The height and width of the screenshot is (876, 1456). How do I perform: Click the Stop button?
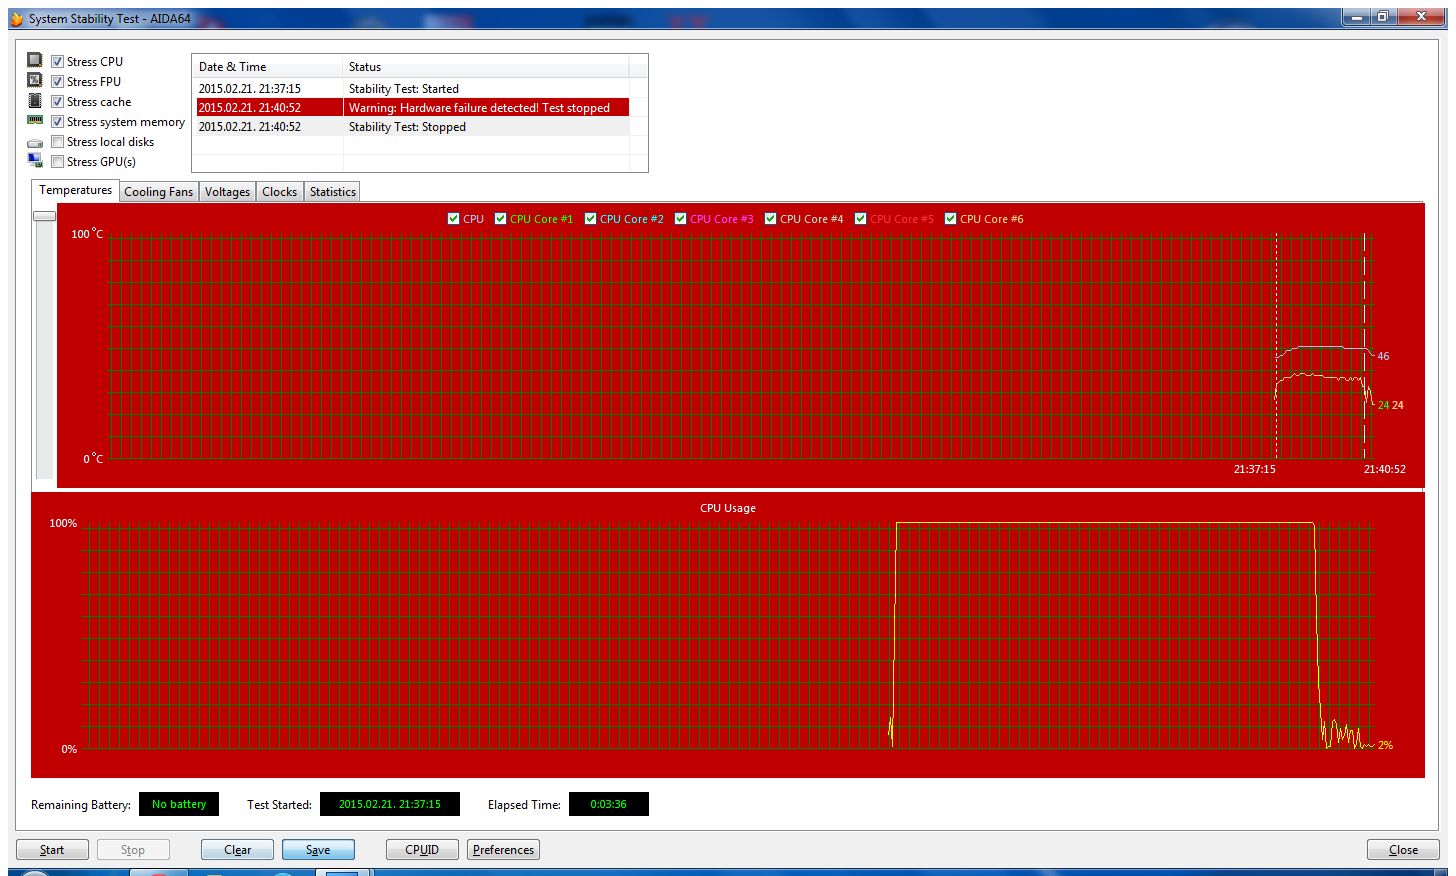point(133,850)
